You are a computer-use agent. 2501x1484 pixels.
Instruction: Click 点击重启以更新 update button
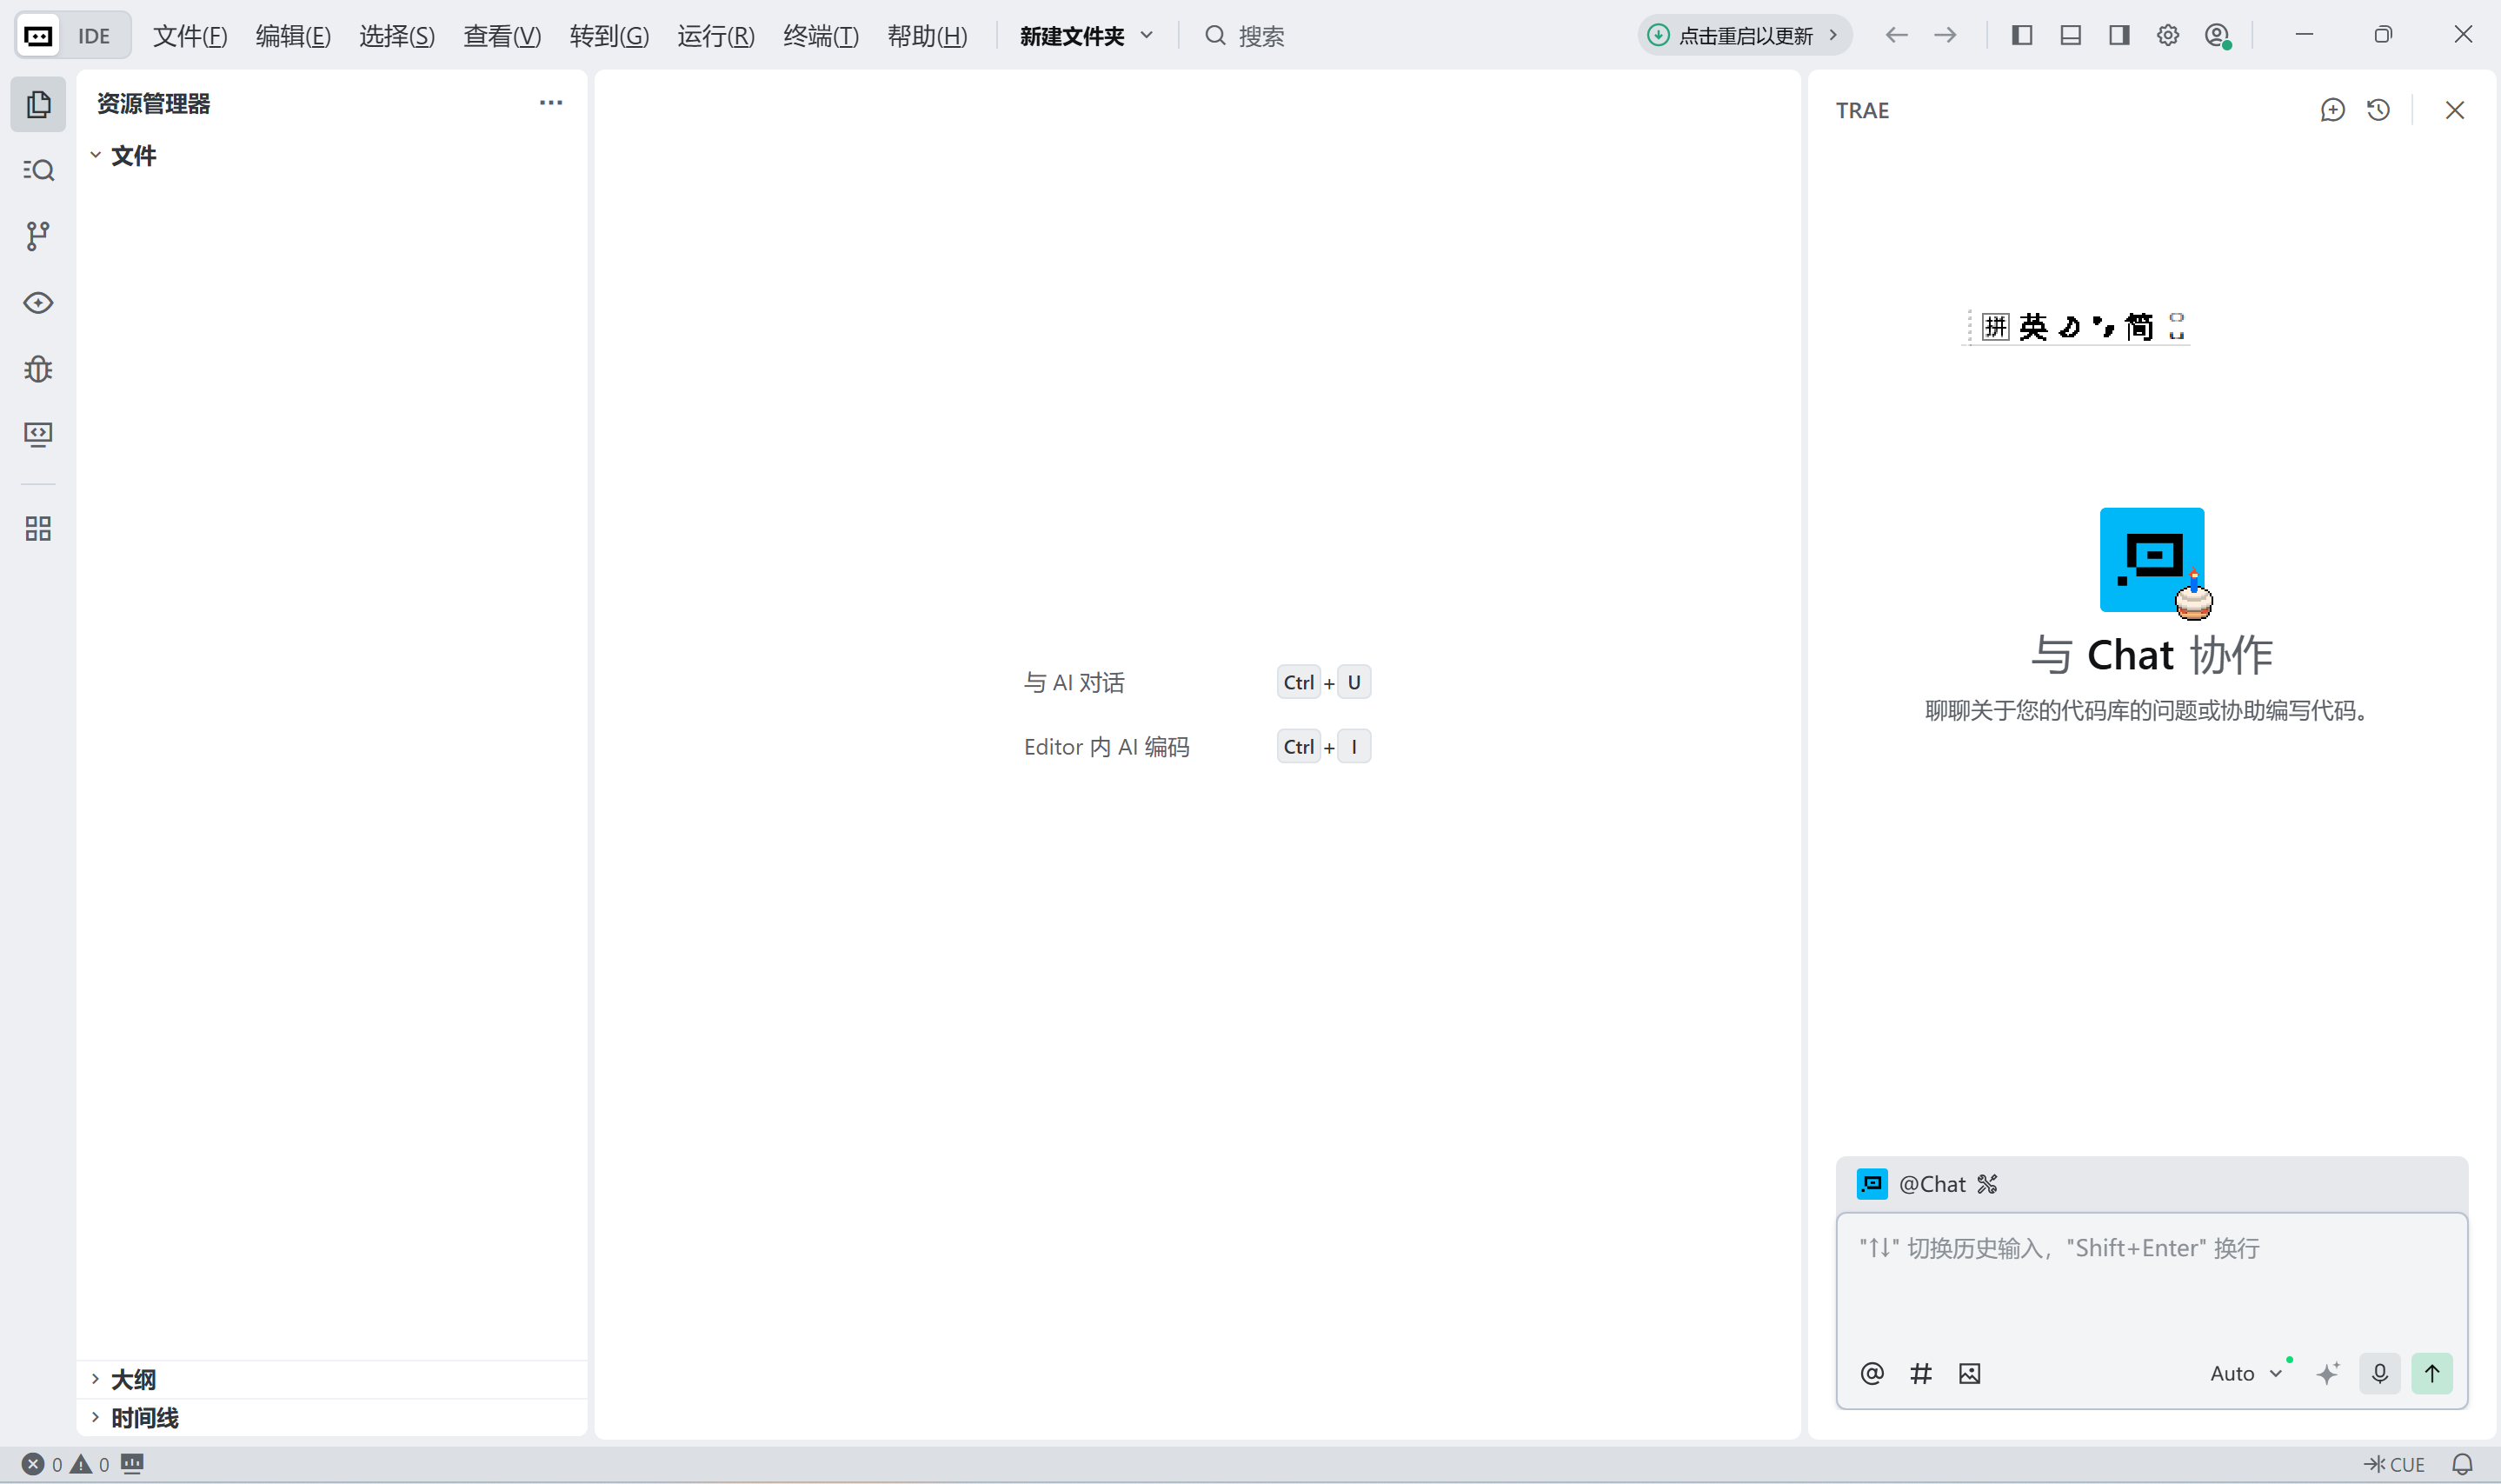click(1744, 36)
